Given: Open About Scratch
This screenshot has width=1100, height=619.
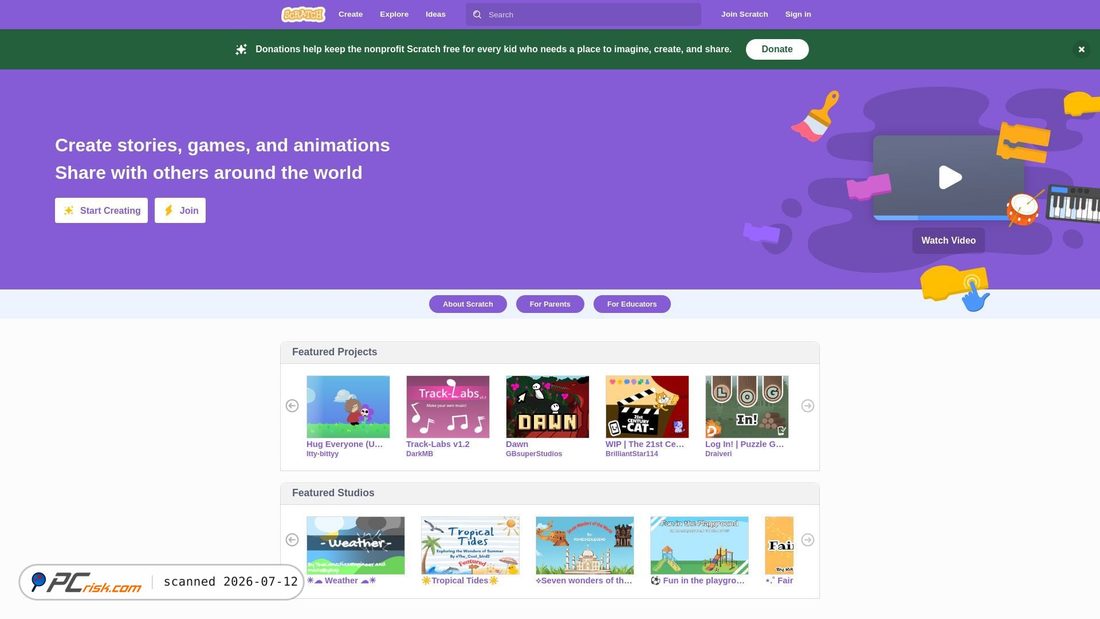Looking at the screenshot, I should pos(468,304).
